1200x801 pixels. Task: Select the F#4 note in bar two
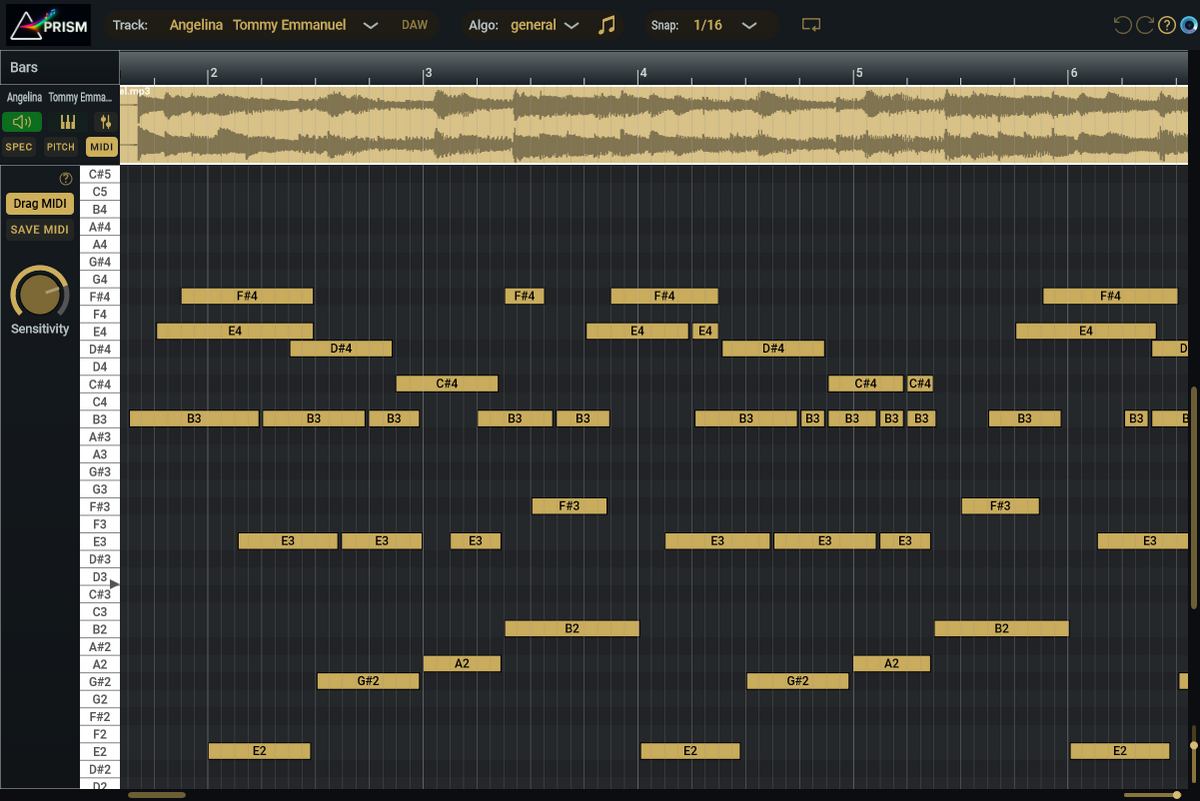tap(246, 296)
